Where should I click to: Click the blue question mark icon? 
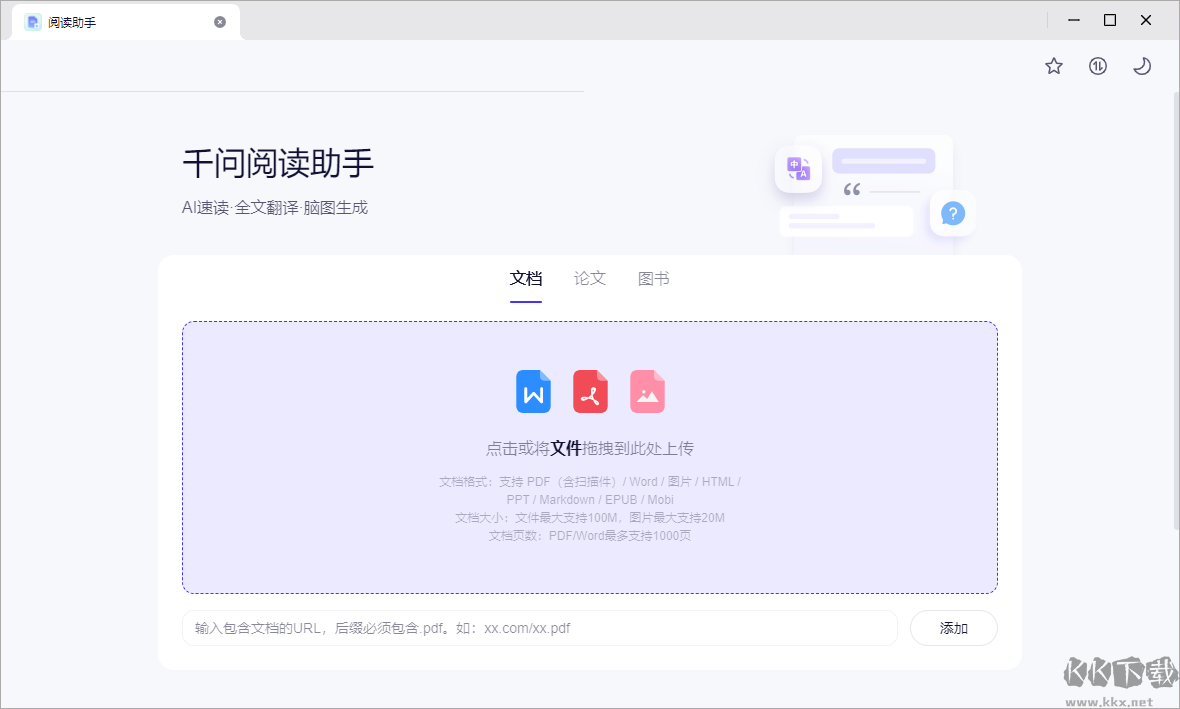(953, 214)
